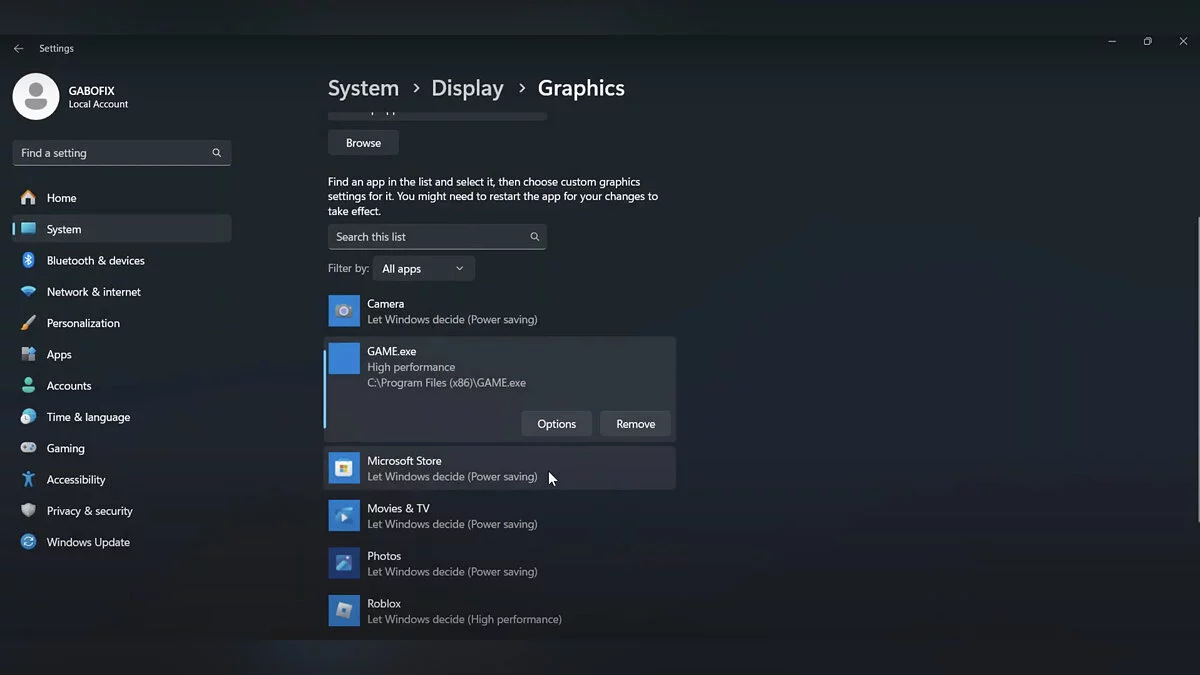Select the Photos app icon

tap(344, 563)
